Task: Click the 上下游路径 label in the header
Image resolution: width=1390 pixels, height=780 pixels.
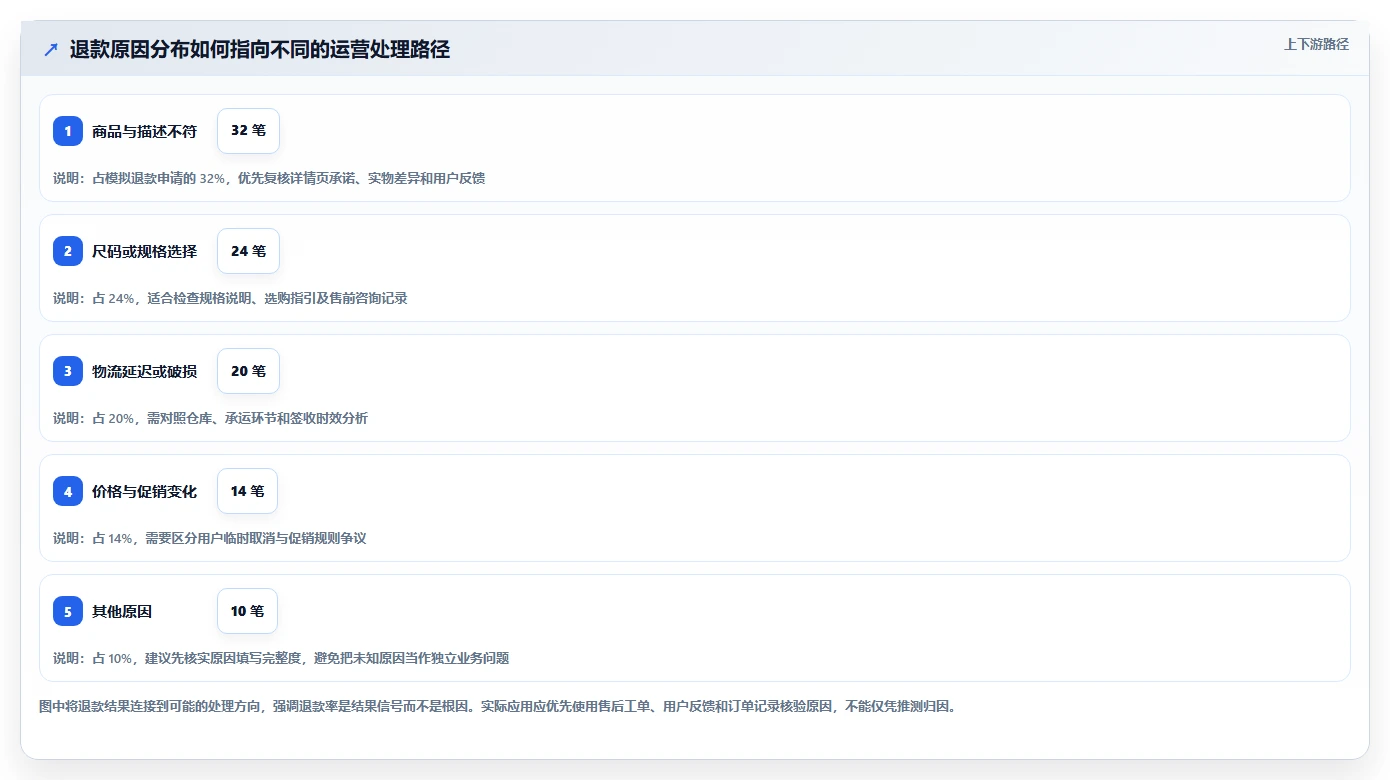Action: point(1316,44)
